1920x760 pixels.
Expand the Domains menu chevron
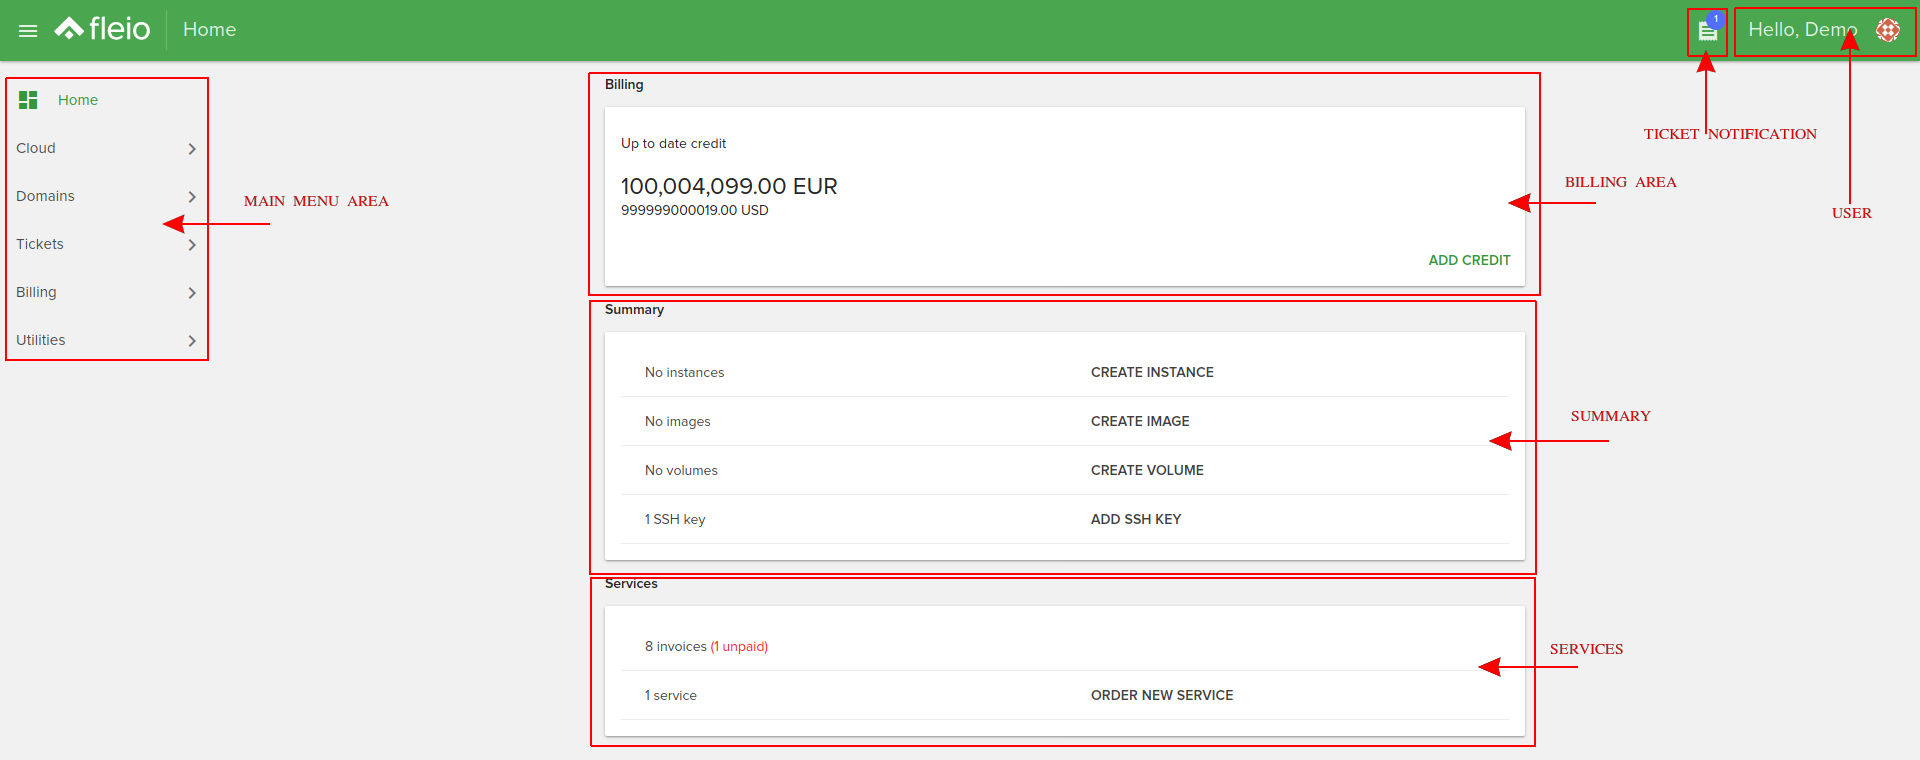(x=192, y=197)
